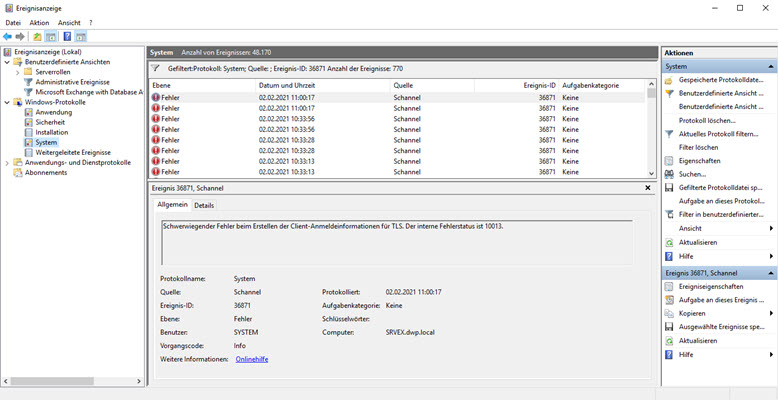Collapse the System section in Aktionen
Image resolution: width=778 pixels, height=400 pixels.
click(x=770, y=66)
